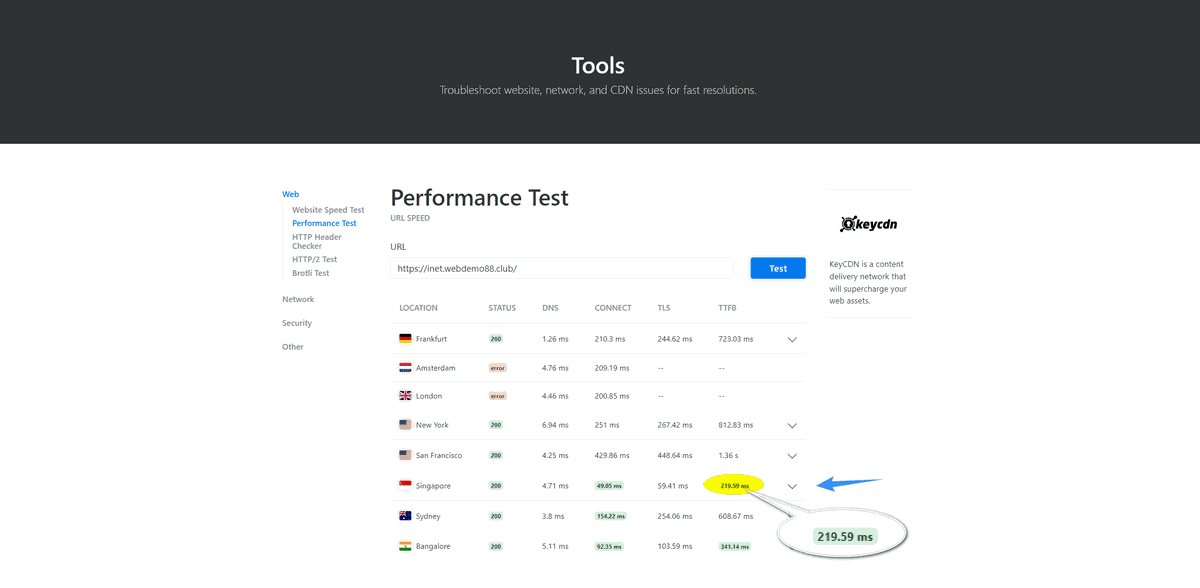Click Sydney's 200 status badge
This screenshot has height=588, width=1200.
(x=496, y=516)
